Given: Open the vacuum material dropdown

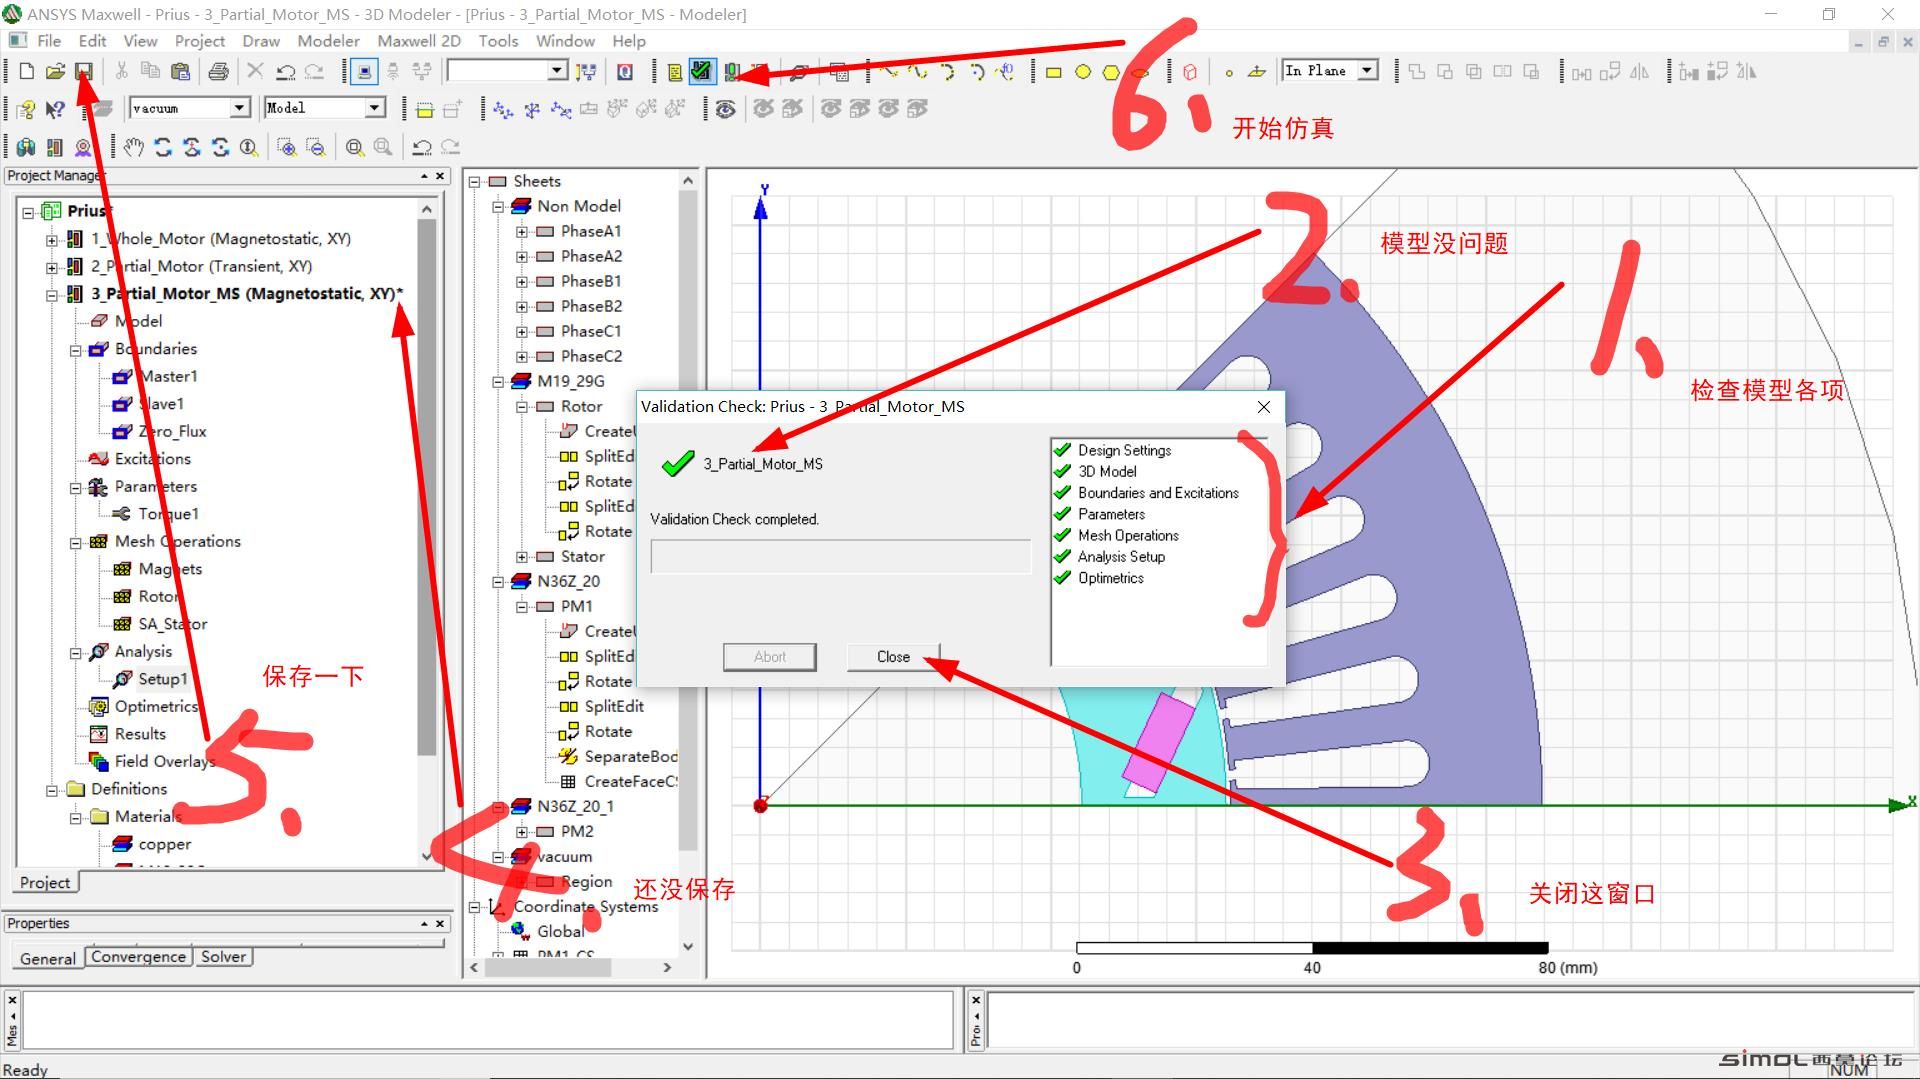Looking at the screenshot, I should click(x=239, y=108).
